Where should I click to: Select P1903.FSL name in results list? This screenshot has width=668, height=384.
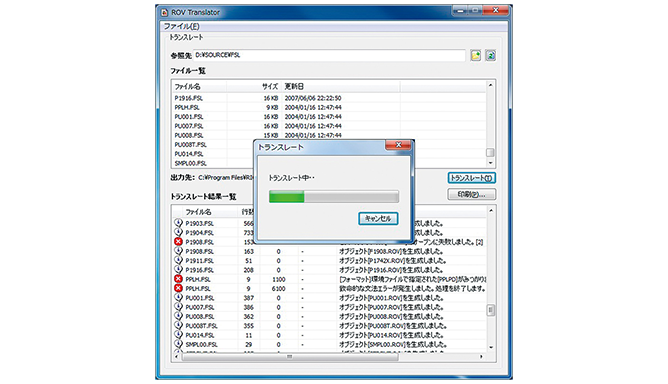coord(199,223)
